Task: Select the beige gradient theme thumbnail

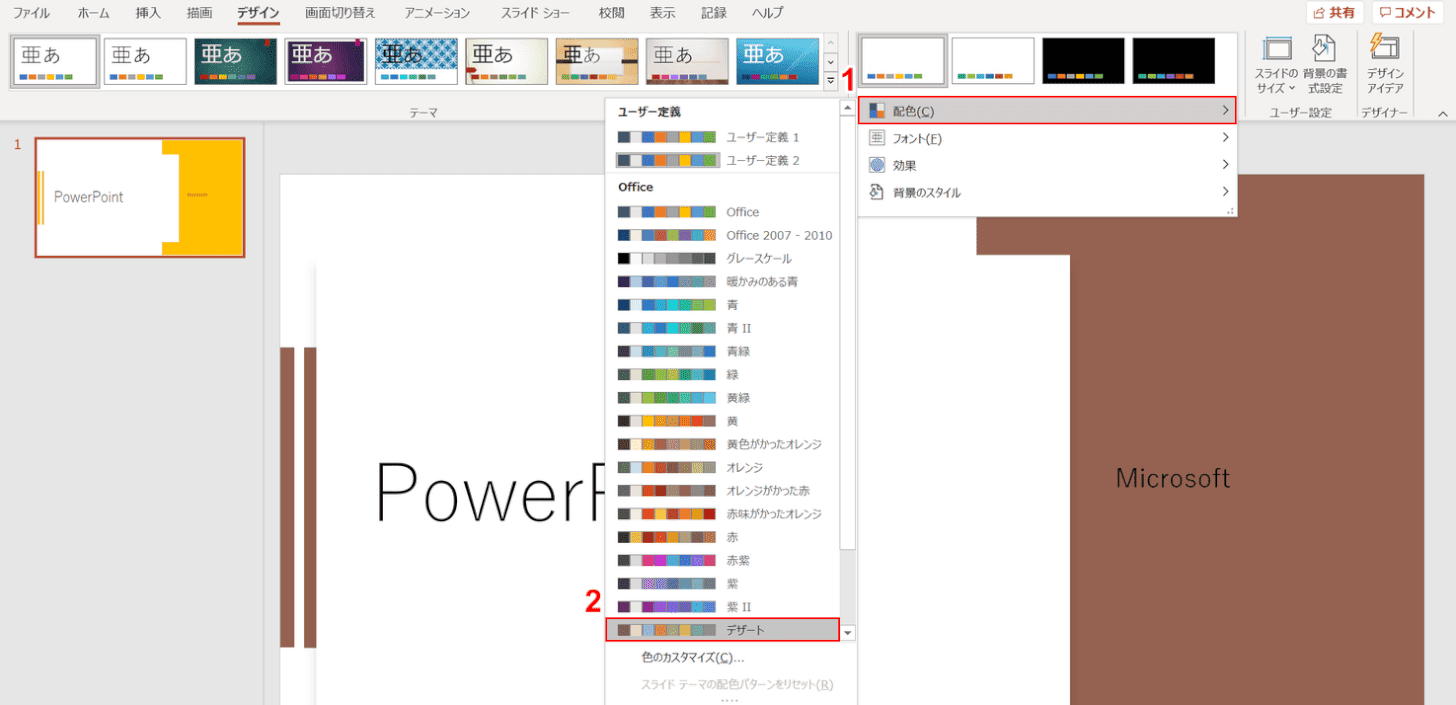Action: tap(687, 61)
